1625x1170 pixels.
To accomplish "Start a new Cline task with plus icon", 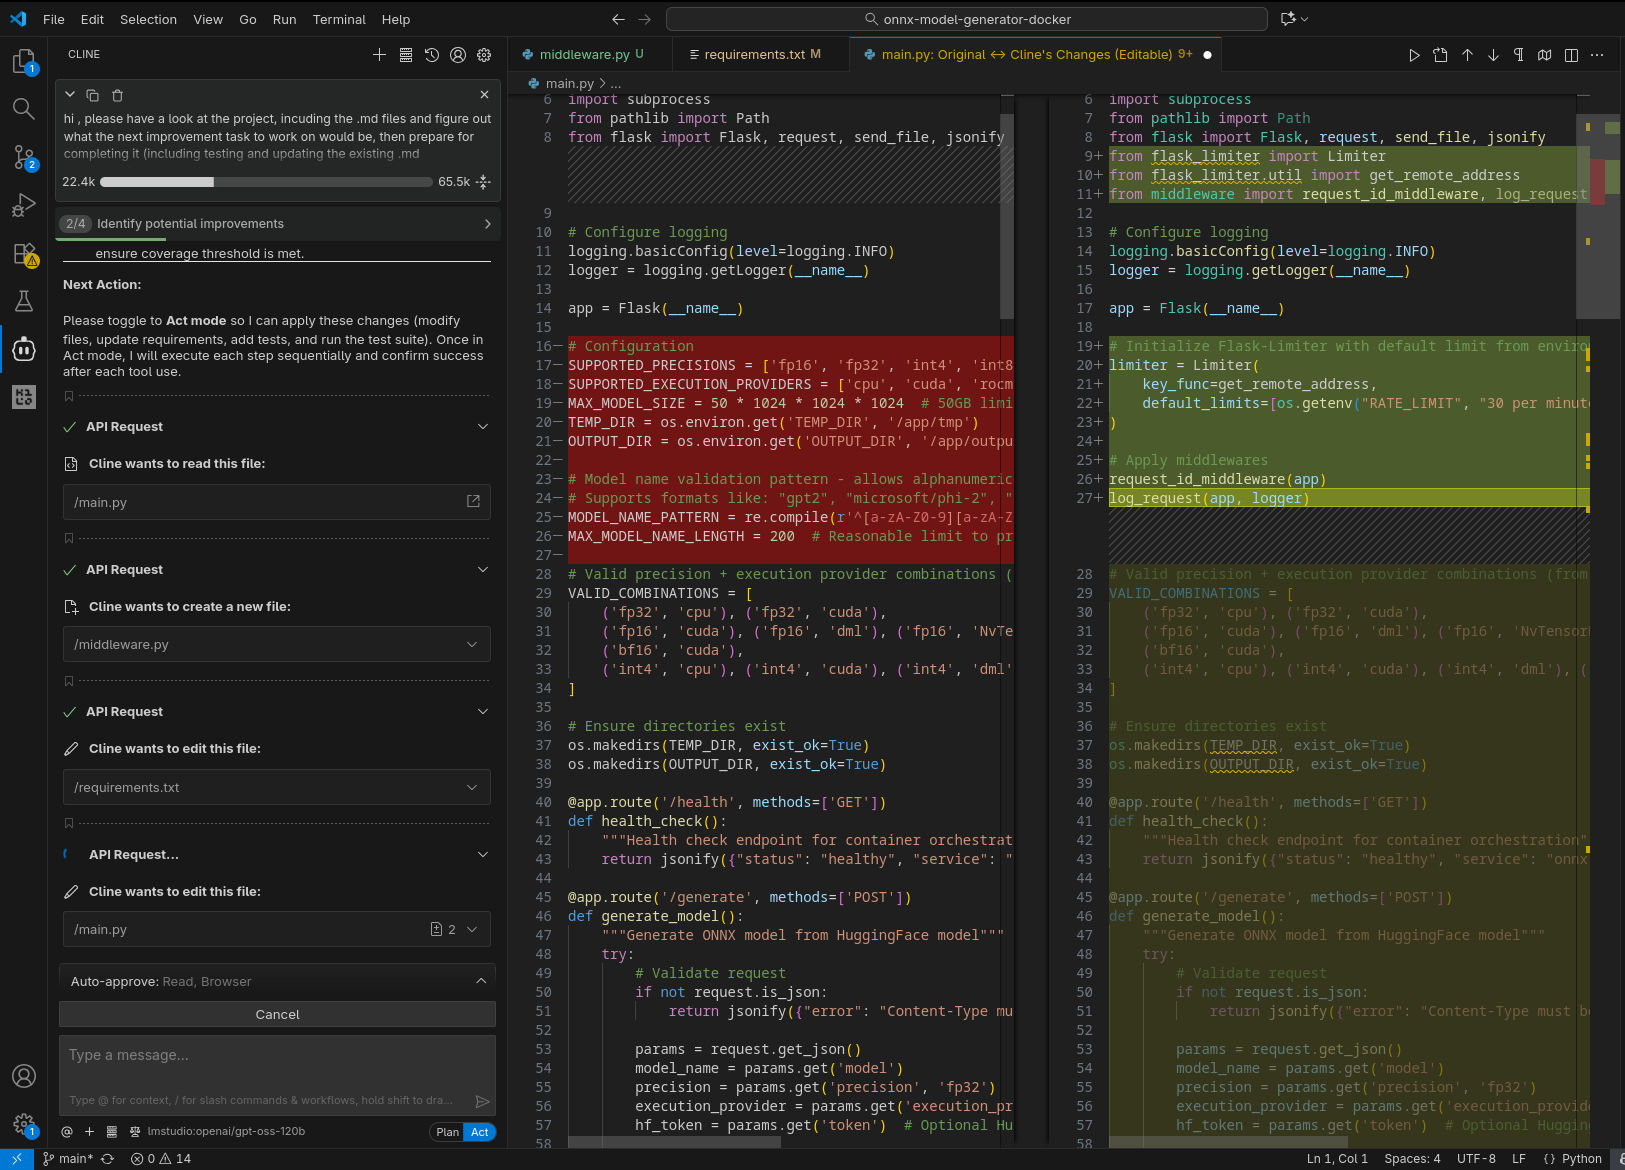I will tap(379, 55).
